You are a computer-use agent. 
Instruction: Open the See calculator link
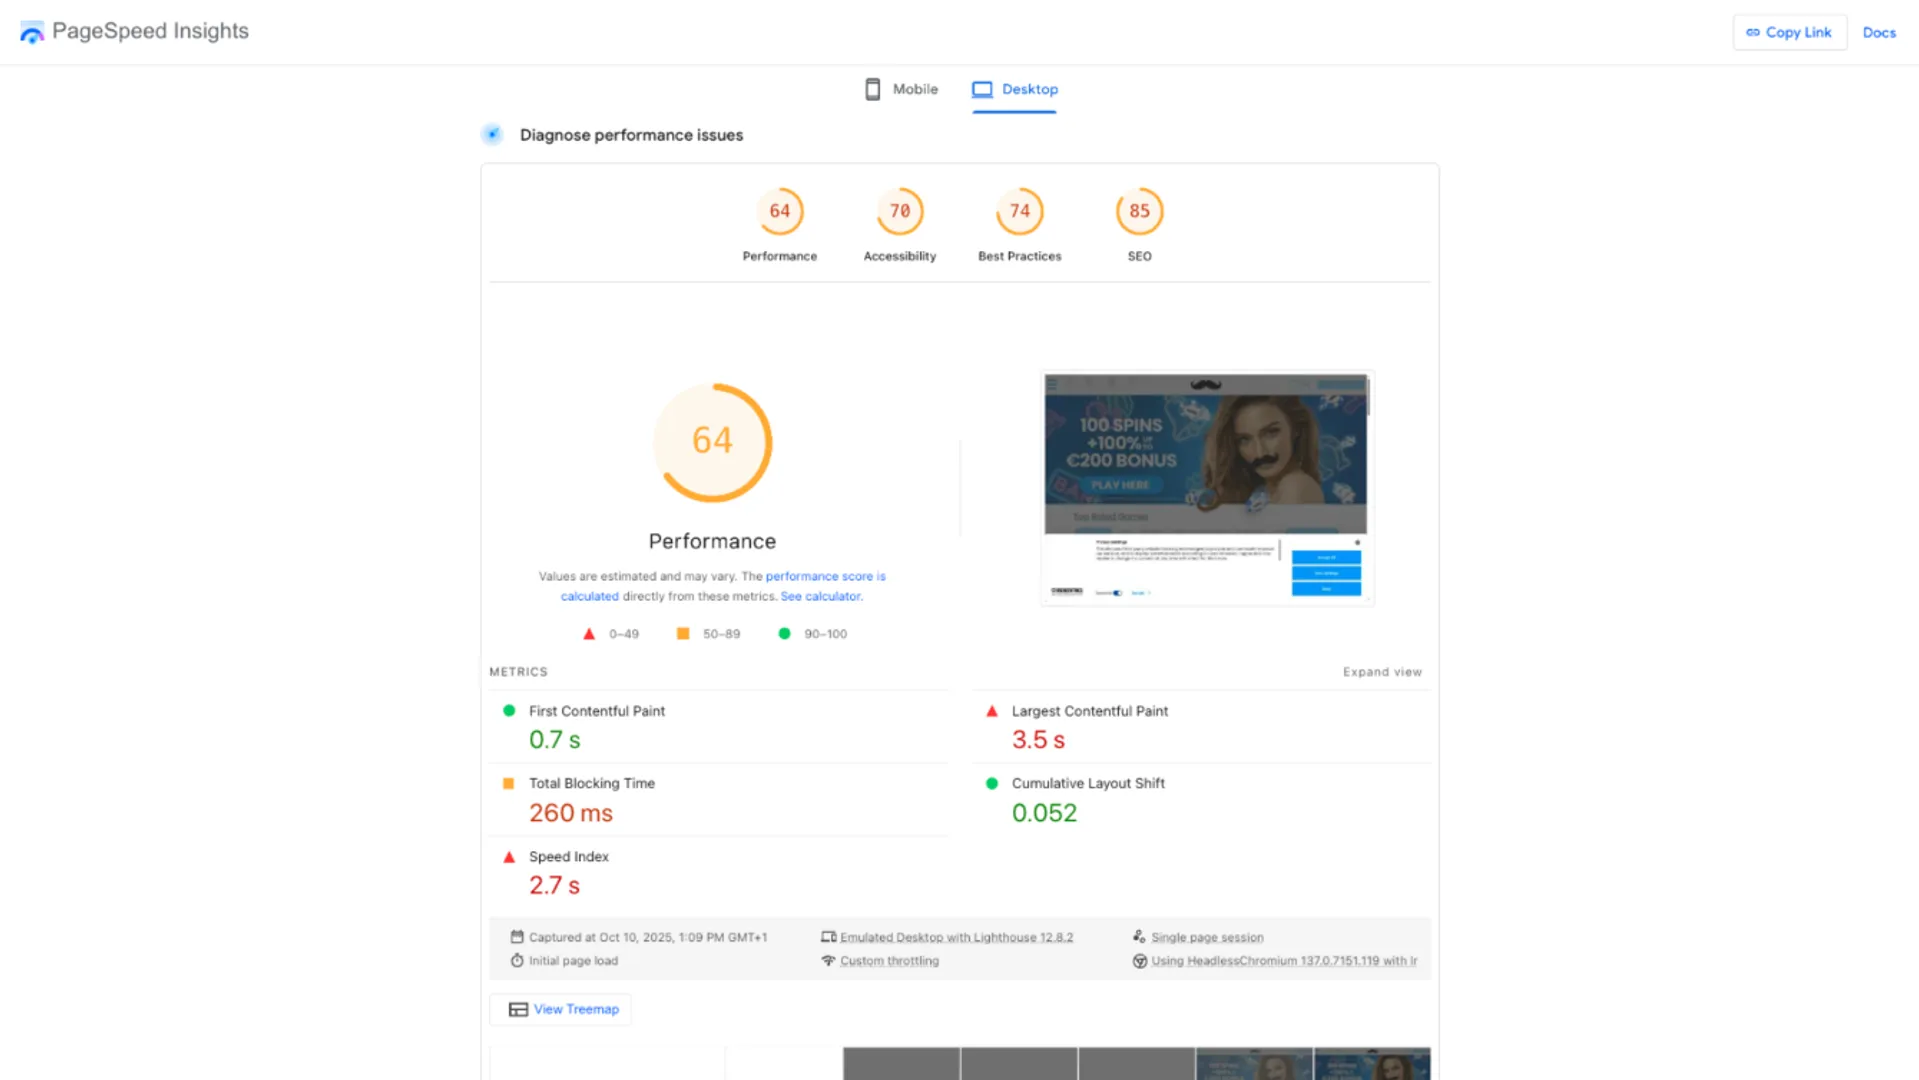click(x=820, y=596)
